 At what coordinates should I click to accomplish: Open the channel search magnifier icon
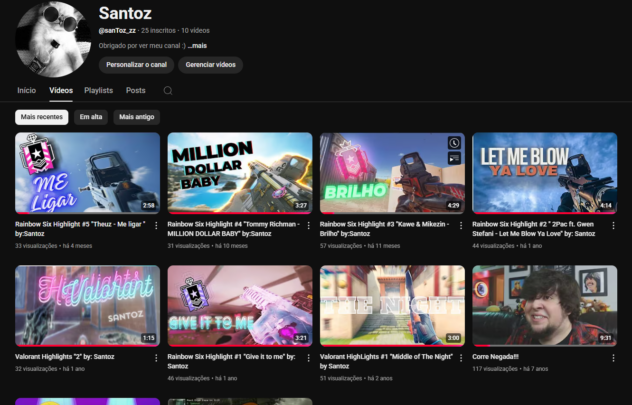pyautogui.click(x=168, y=91)
